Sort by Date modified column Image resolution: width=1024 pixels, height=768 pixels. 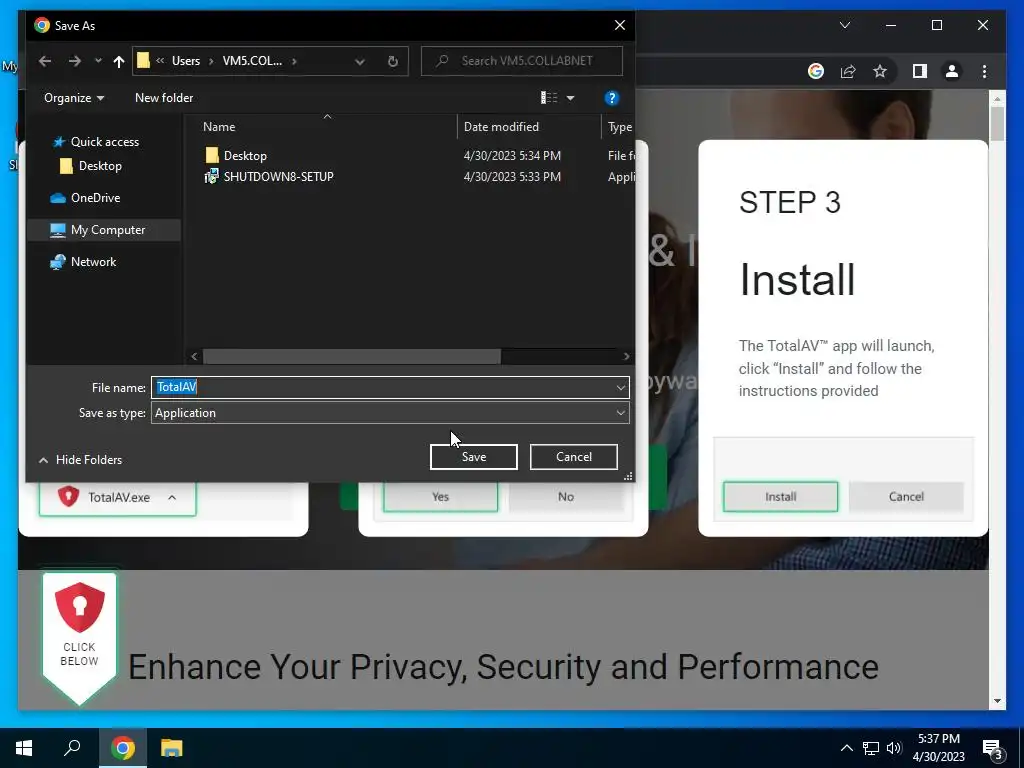(501, 127)
